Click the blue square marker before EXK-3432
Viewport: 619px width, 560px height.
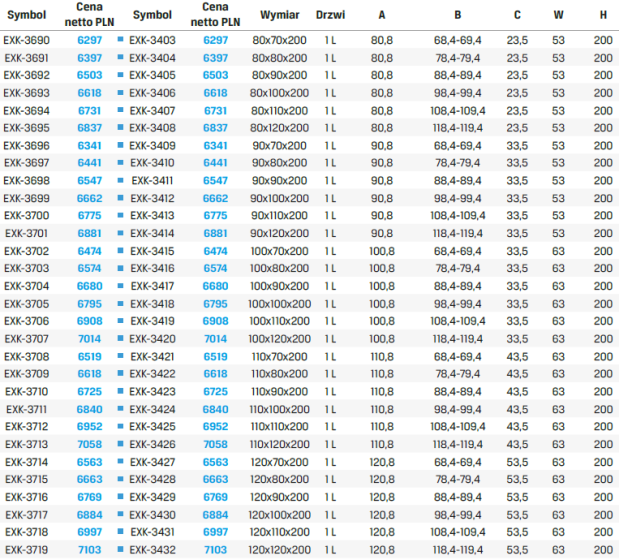point(120,549)
